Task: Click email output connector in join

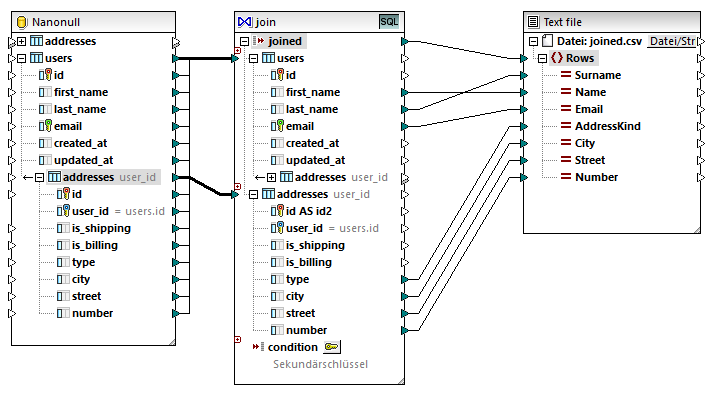Action: [x=405, y=126]
